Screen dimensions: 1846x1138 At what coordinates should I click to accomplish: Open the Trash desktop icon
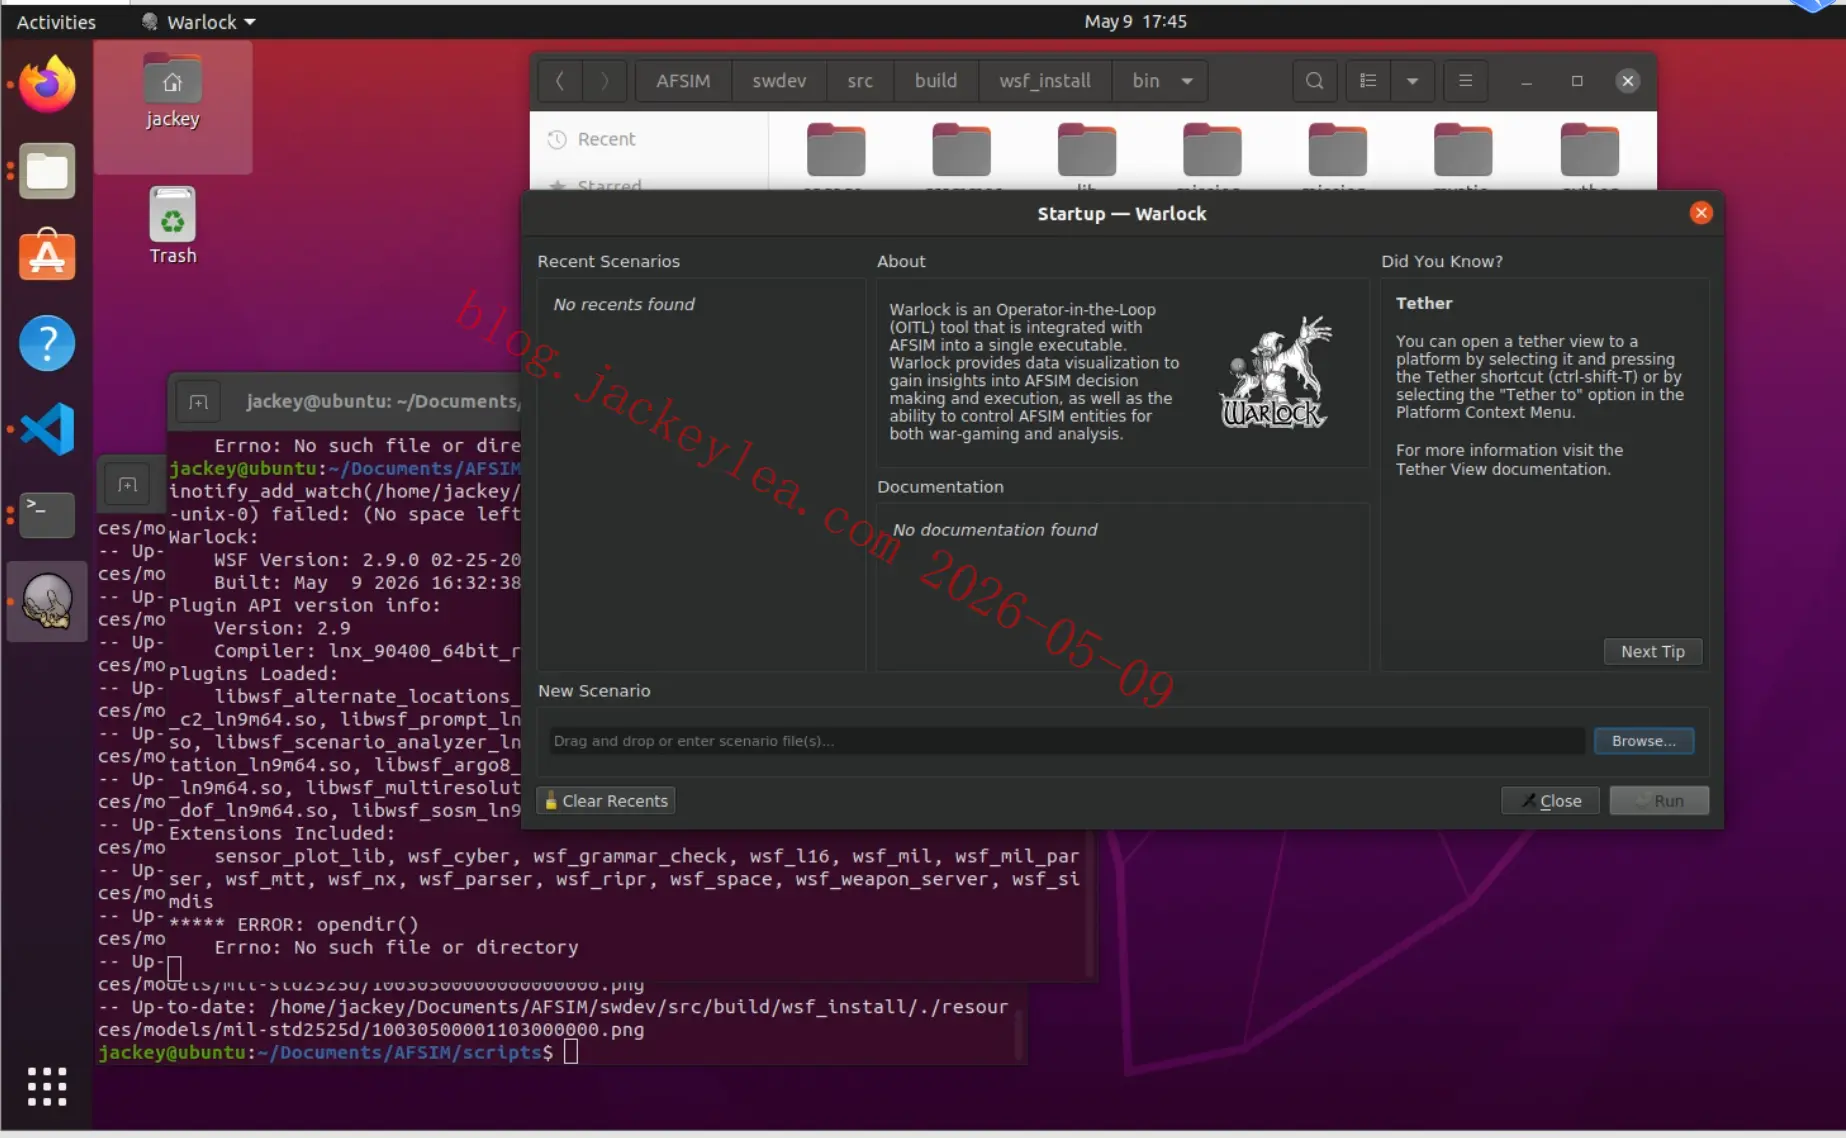click(x=173, y=226)
